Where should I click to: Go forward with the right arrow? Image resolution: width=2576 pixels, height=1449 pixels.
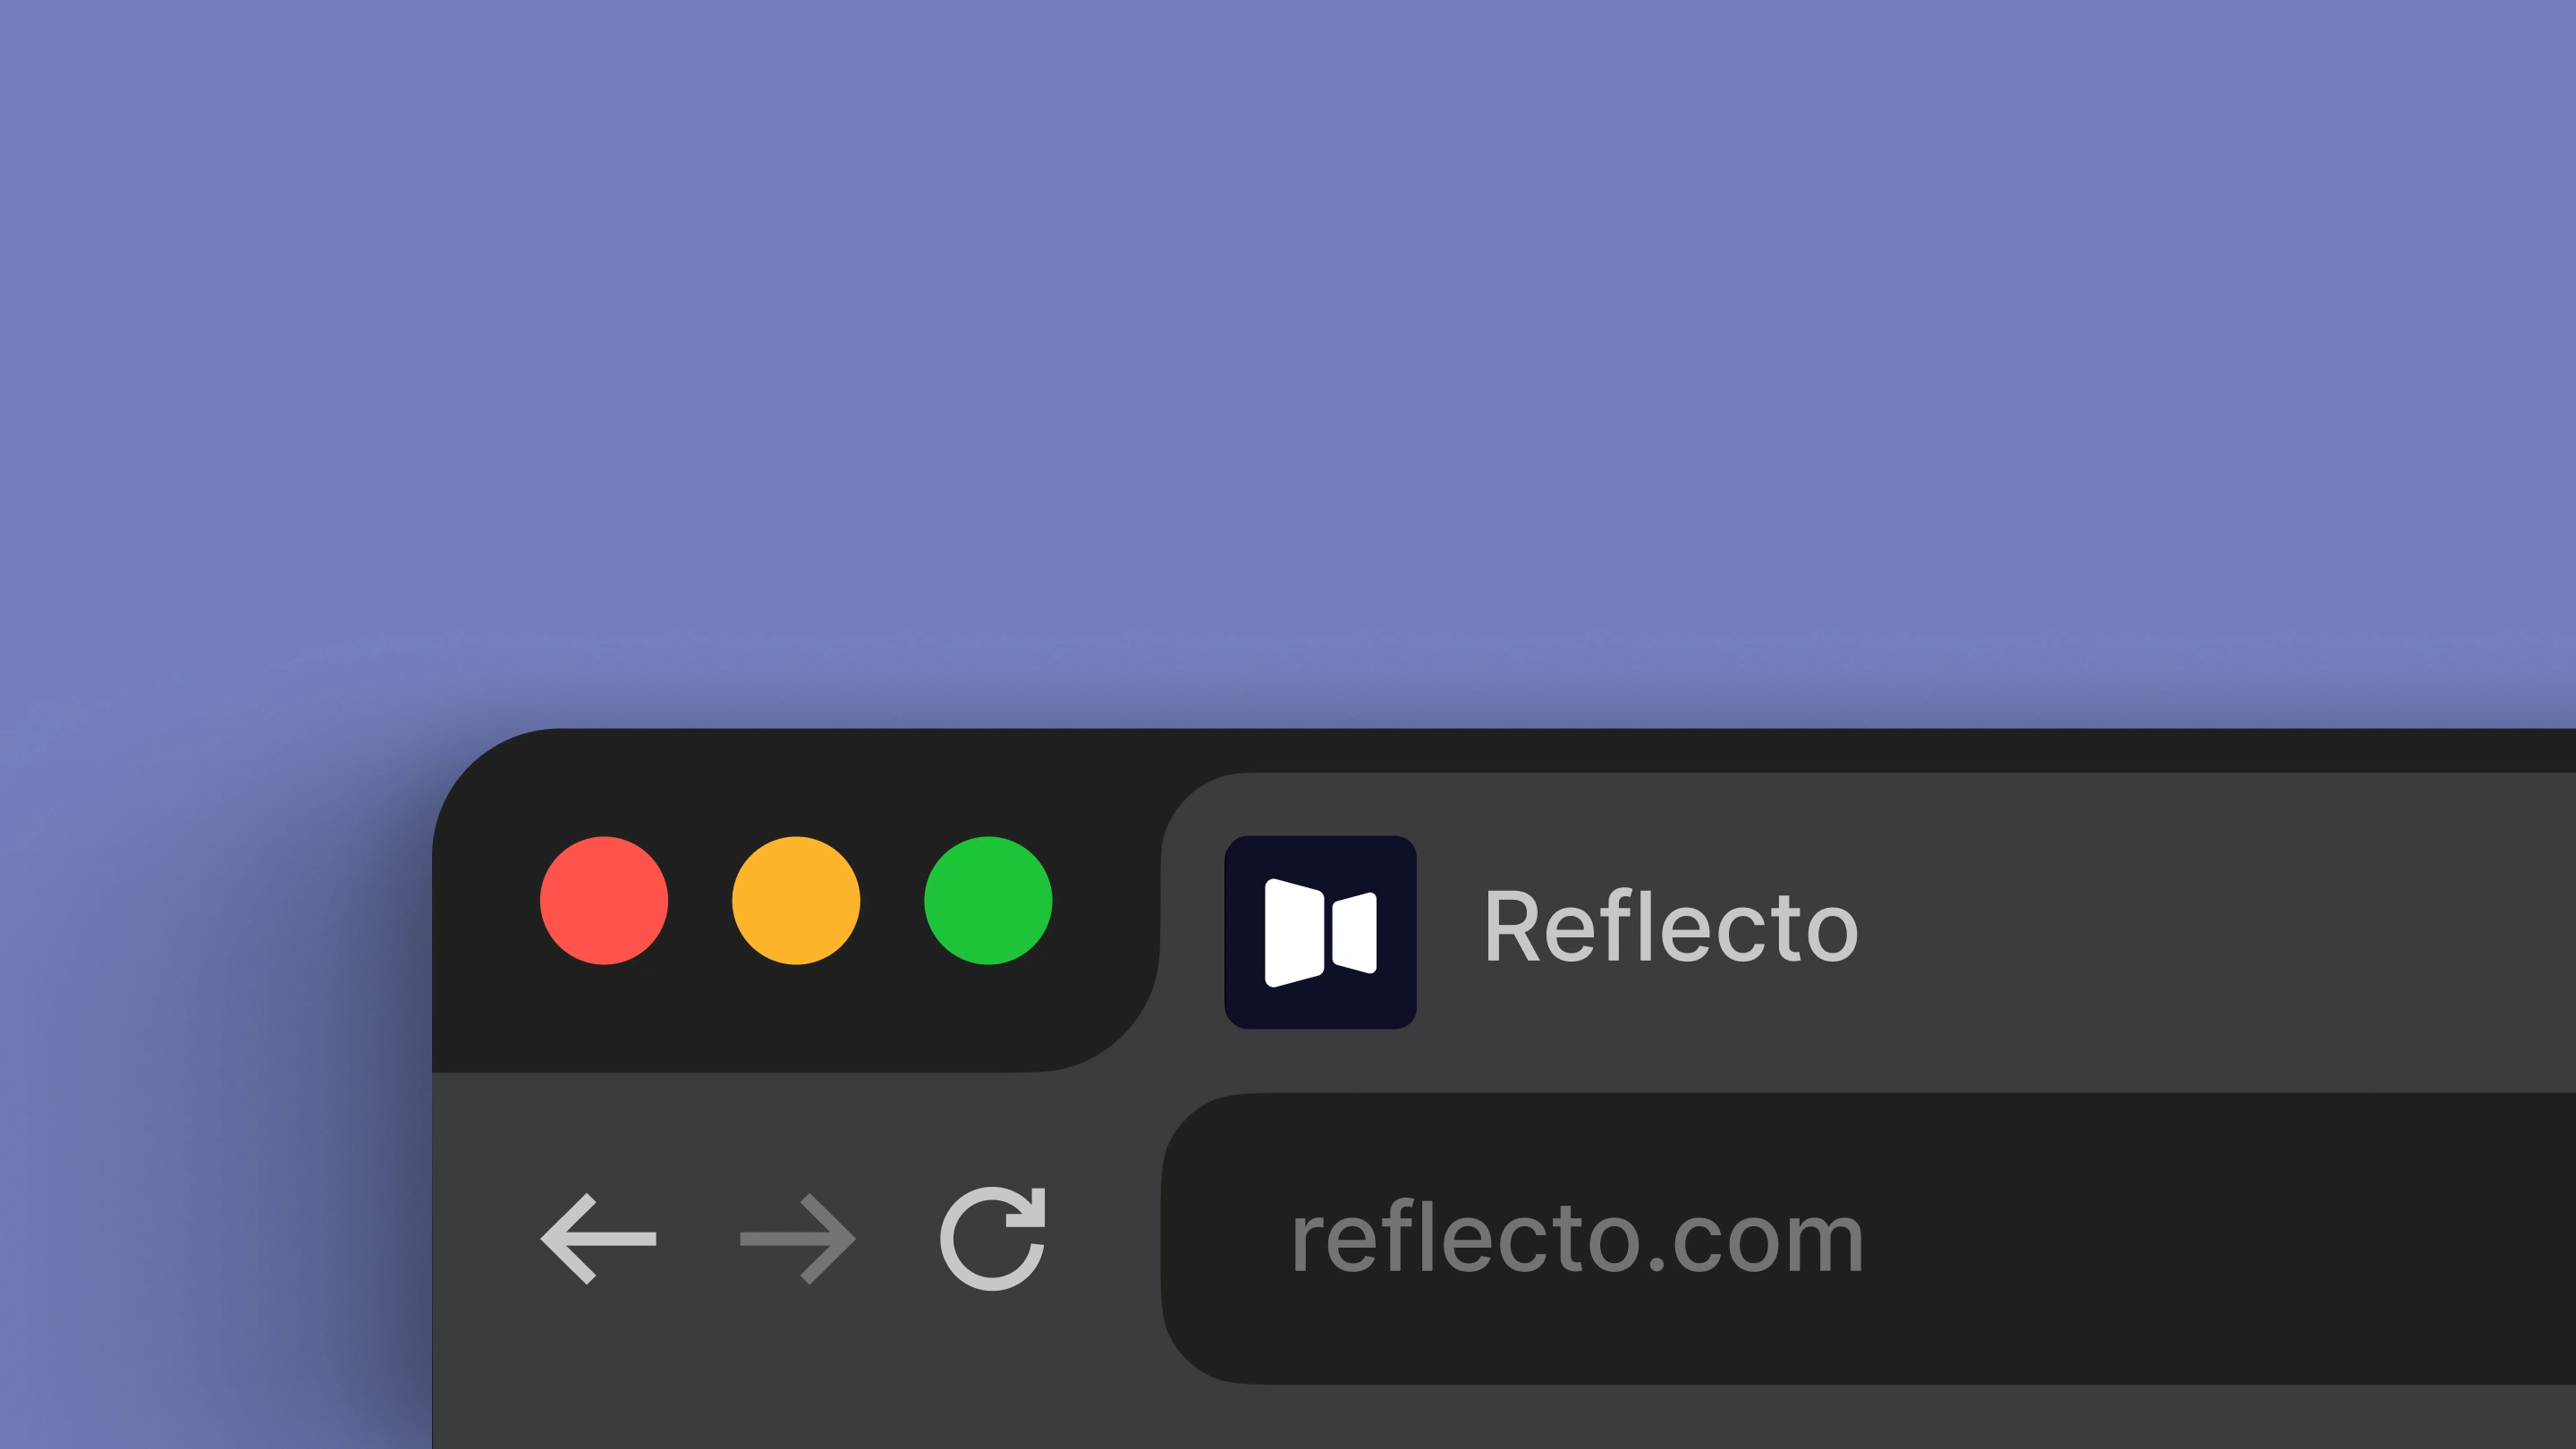(797, 1238)
